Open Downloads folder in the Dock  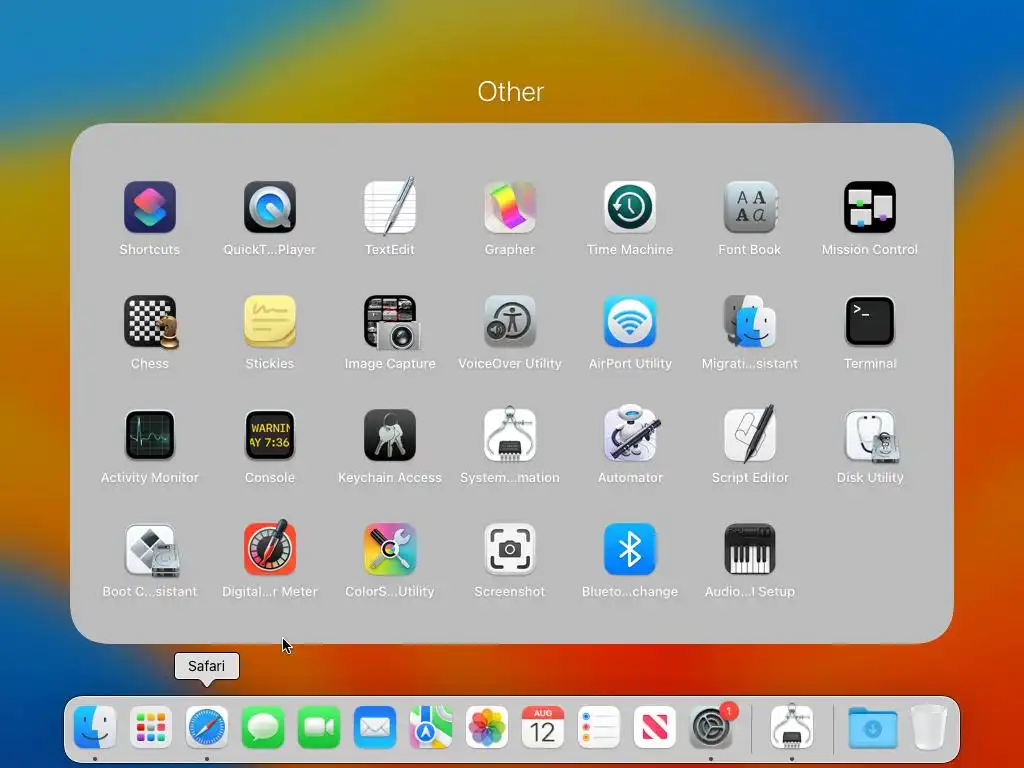click(873, 727)
